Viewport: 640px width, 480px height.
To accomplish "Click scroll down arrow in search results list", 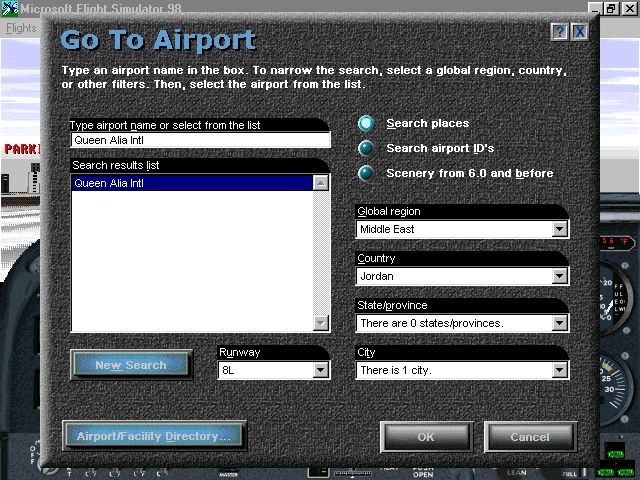I will click(321, 323).
